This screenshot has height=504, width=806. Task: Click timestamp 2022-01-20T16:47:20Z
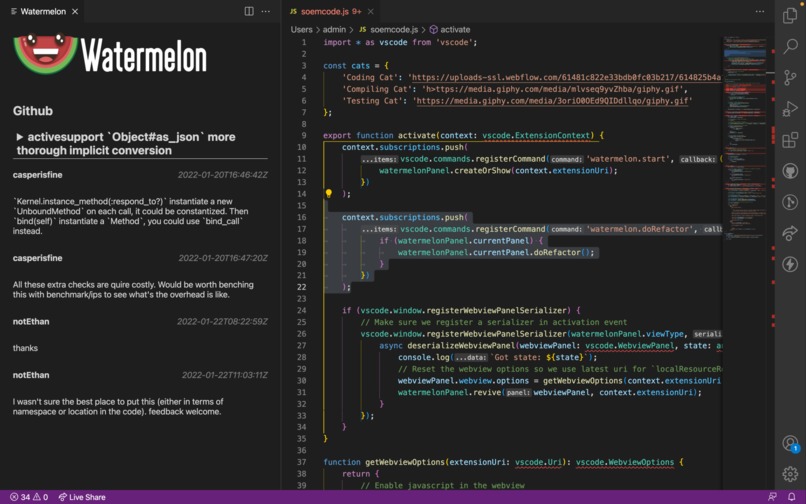coord(223,258)
